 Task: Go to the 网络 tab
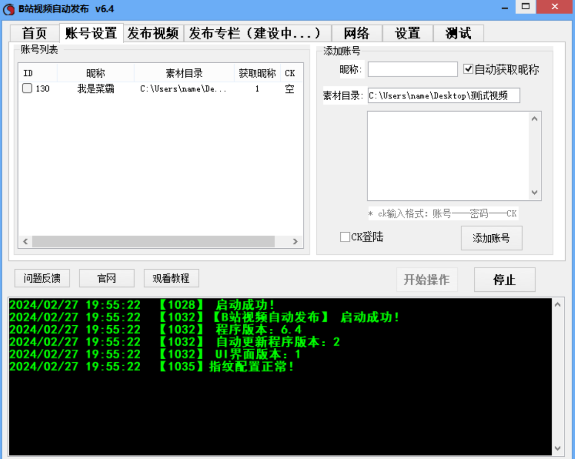[356, 33]
